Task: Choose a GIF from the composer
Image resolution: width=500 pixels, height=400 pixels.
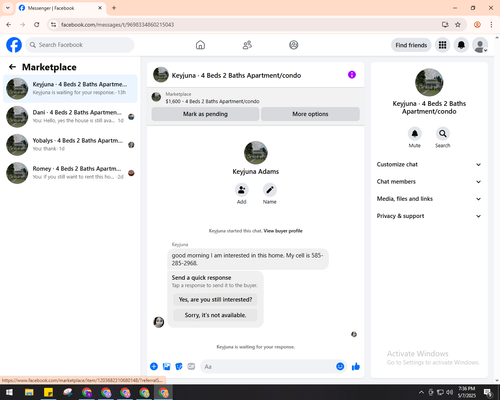Action: tap(191, 367)
